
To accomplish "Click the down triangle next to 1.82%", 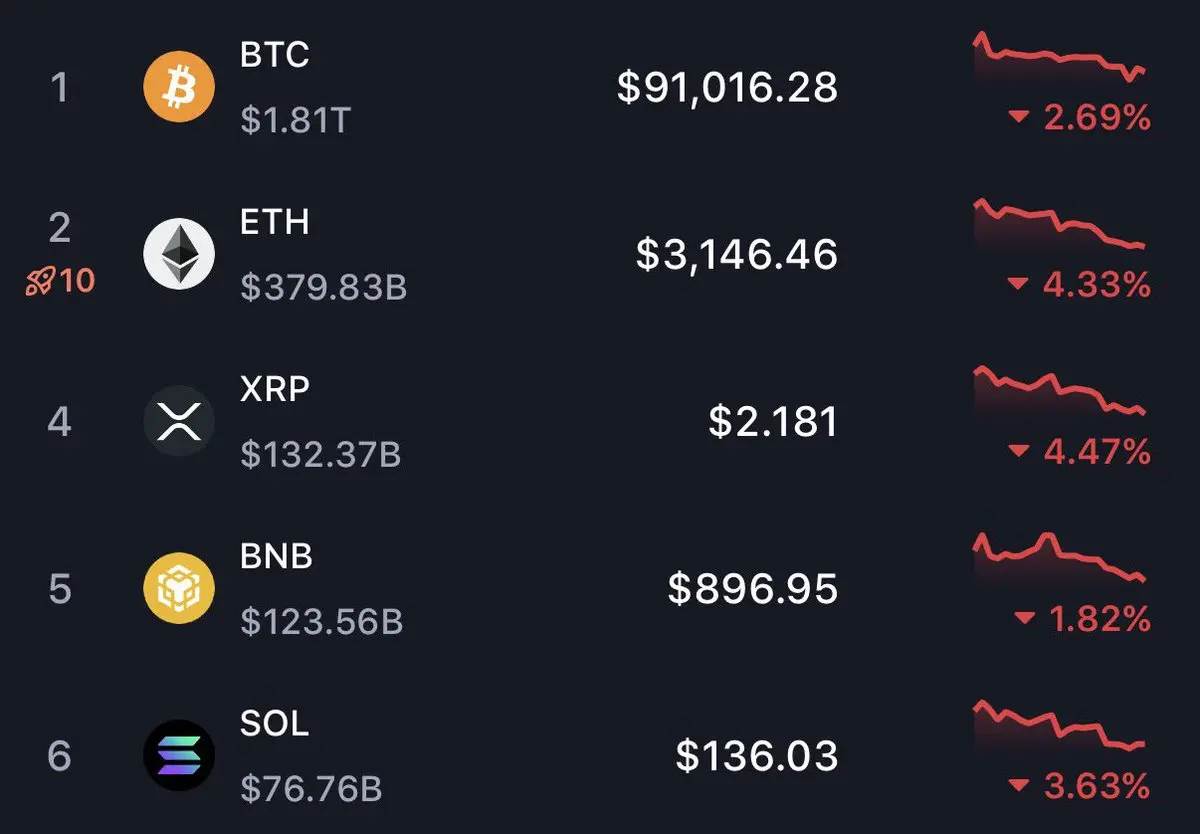I will 1024,620.
